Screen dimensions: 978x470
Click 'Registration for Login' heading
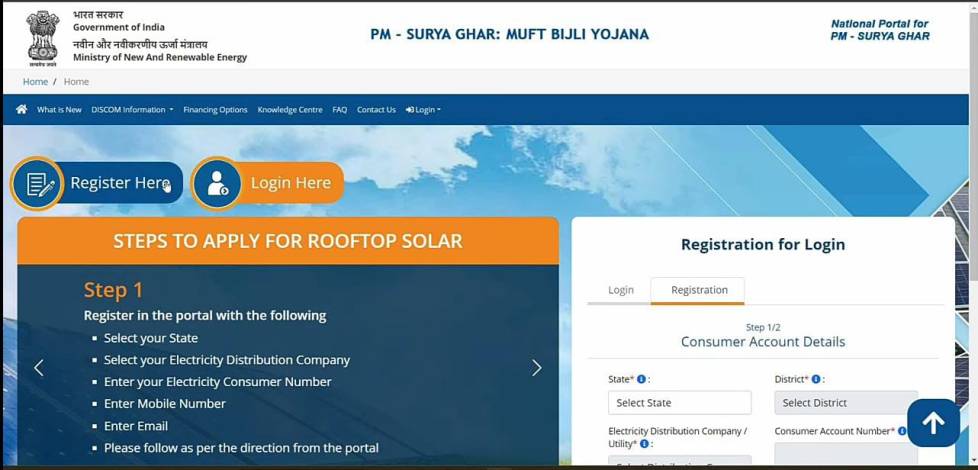tap(763, 244)
